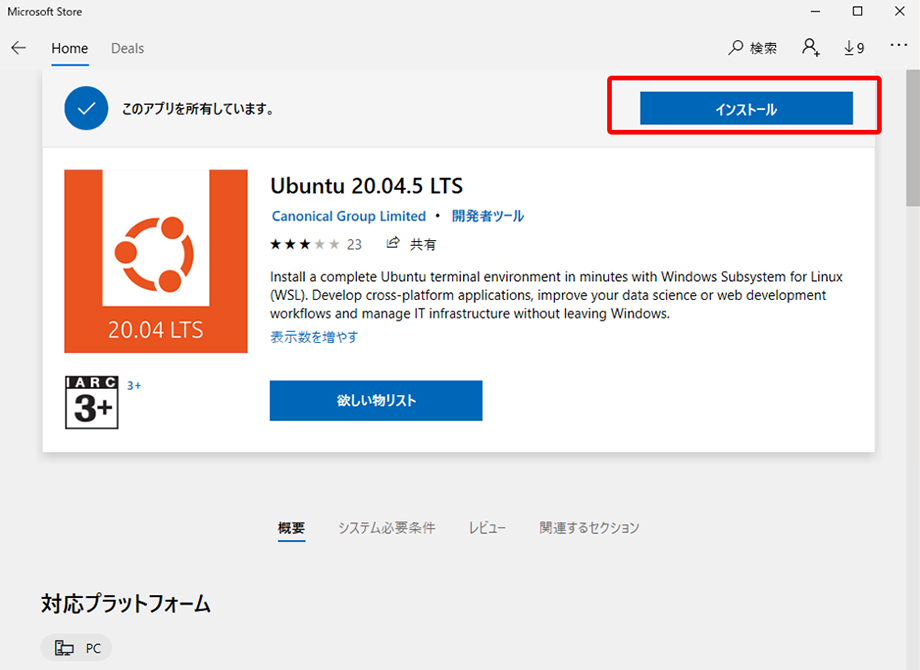Open the downloads queue showing 9
This screenshot has width=920, height=670.
click(x=854, y=48)
